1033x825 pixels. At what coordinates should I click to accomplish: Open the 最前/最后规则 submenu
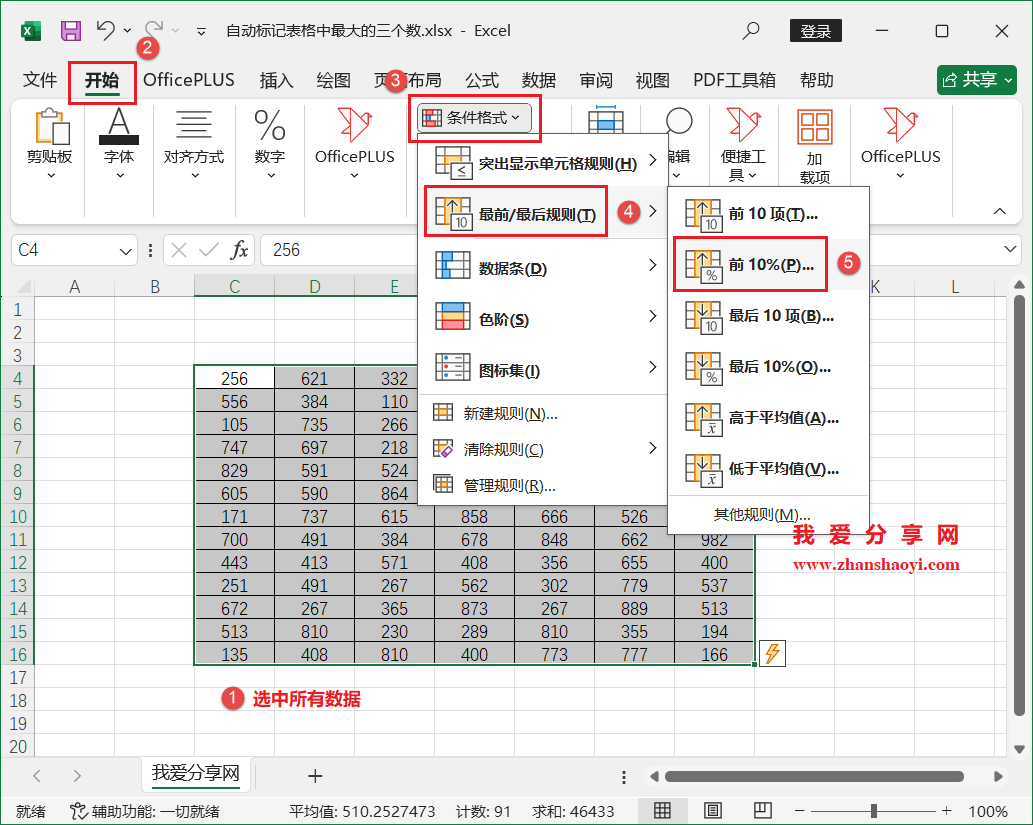(544, 213)
